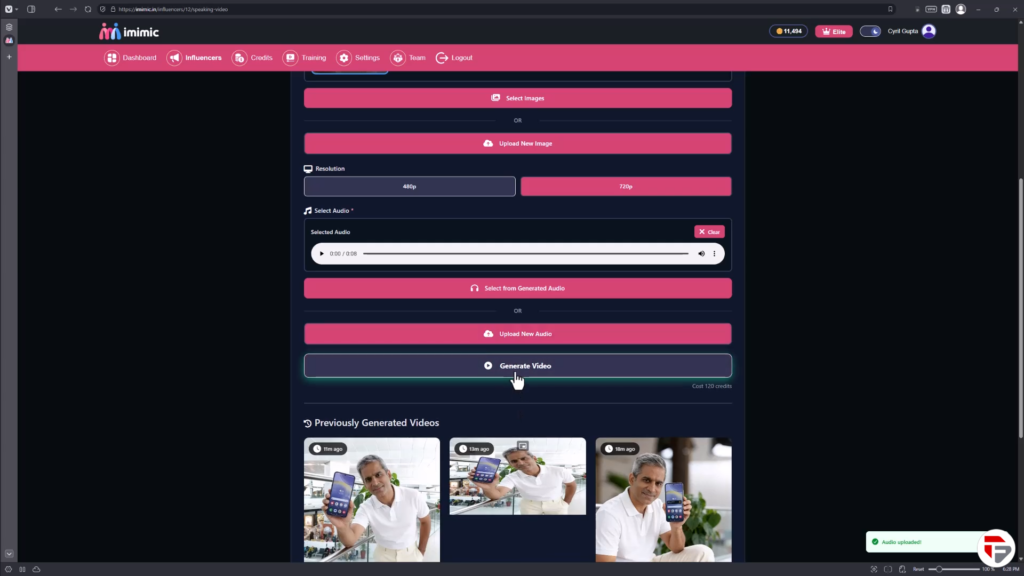Click the imimic logo in the header

129,31
